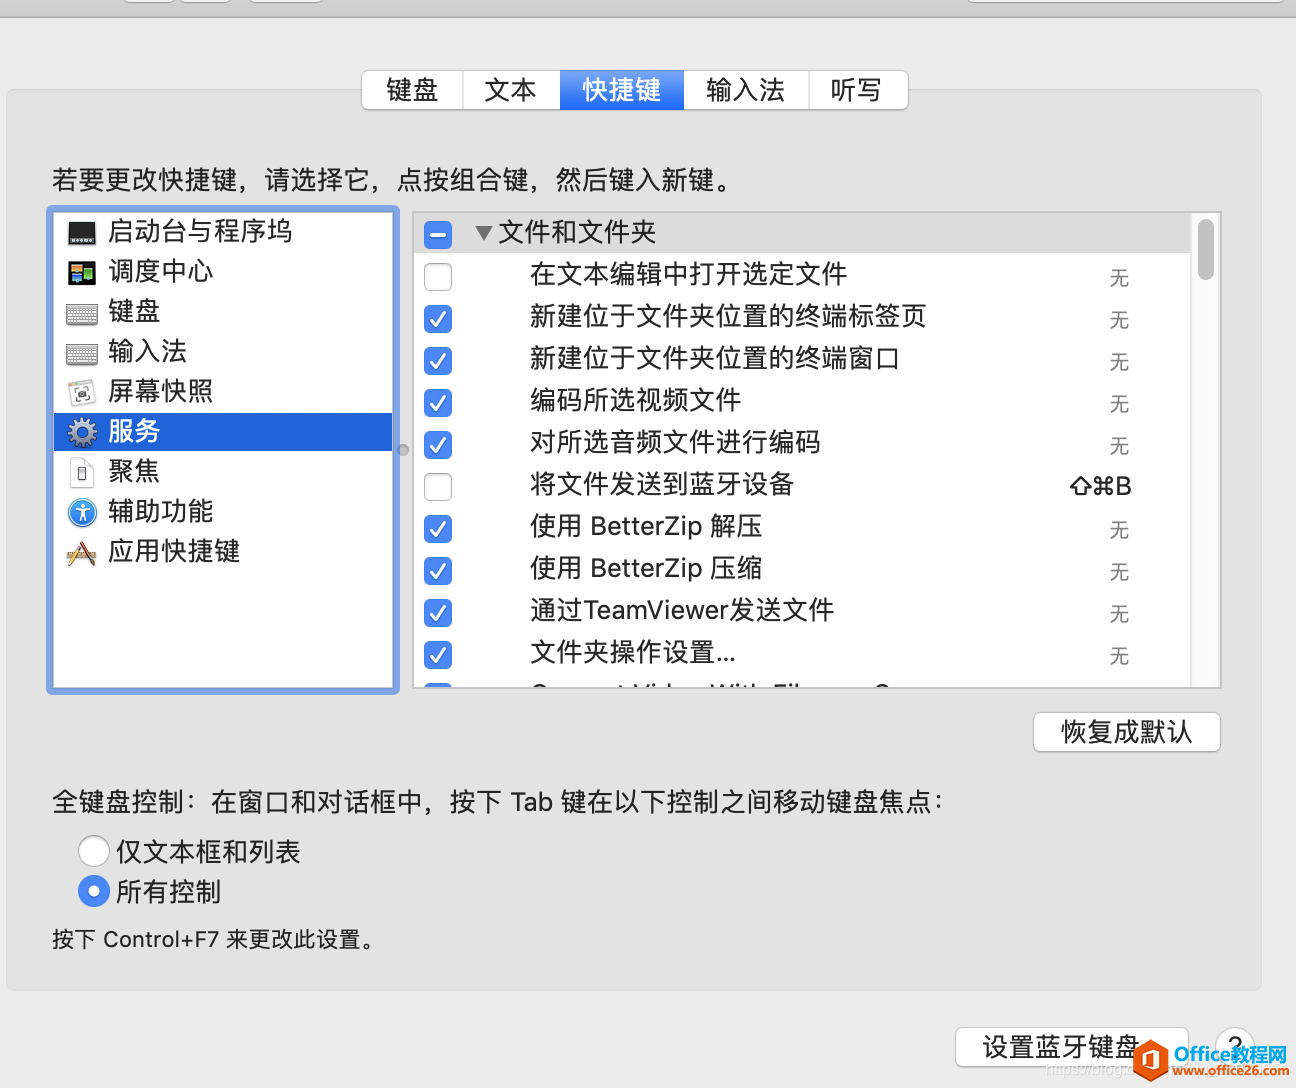Click the app shortcuts icon beside 应用快捷键
The image size is (1296, 1088).
[82, 553]
